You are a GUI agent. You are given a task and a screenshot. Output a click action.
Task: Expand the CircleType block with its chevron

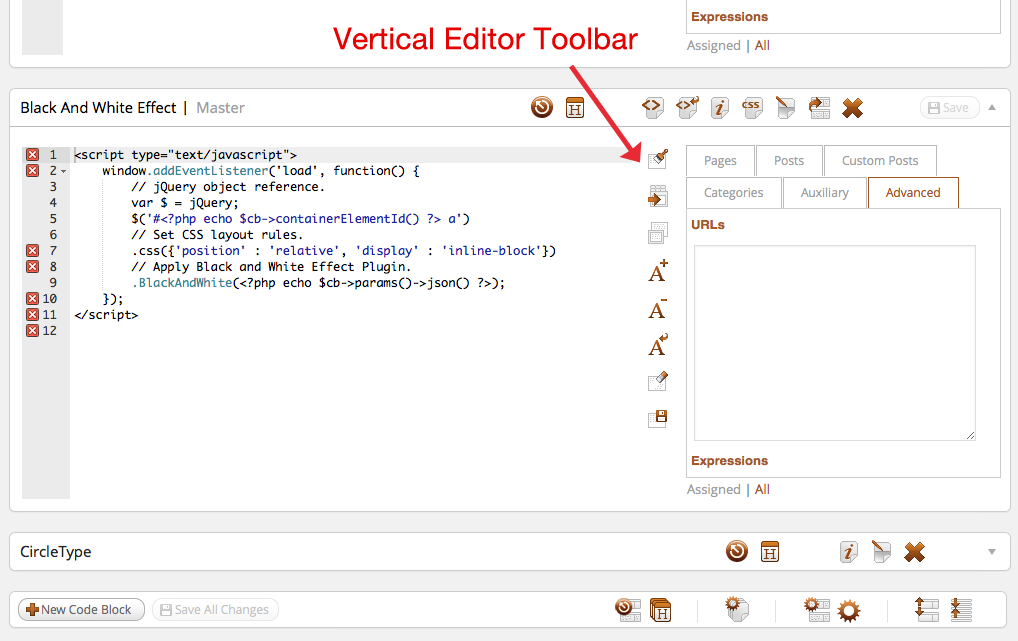[x=990, y=551]
